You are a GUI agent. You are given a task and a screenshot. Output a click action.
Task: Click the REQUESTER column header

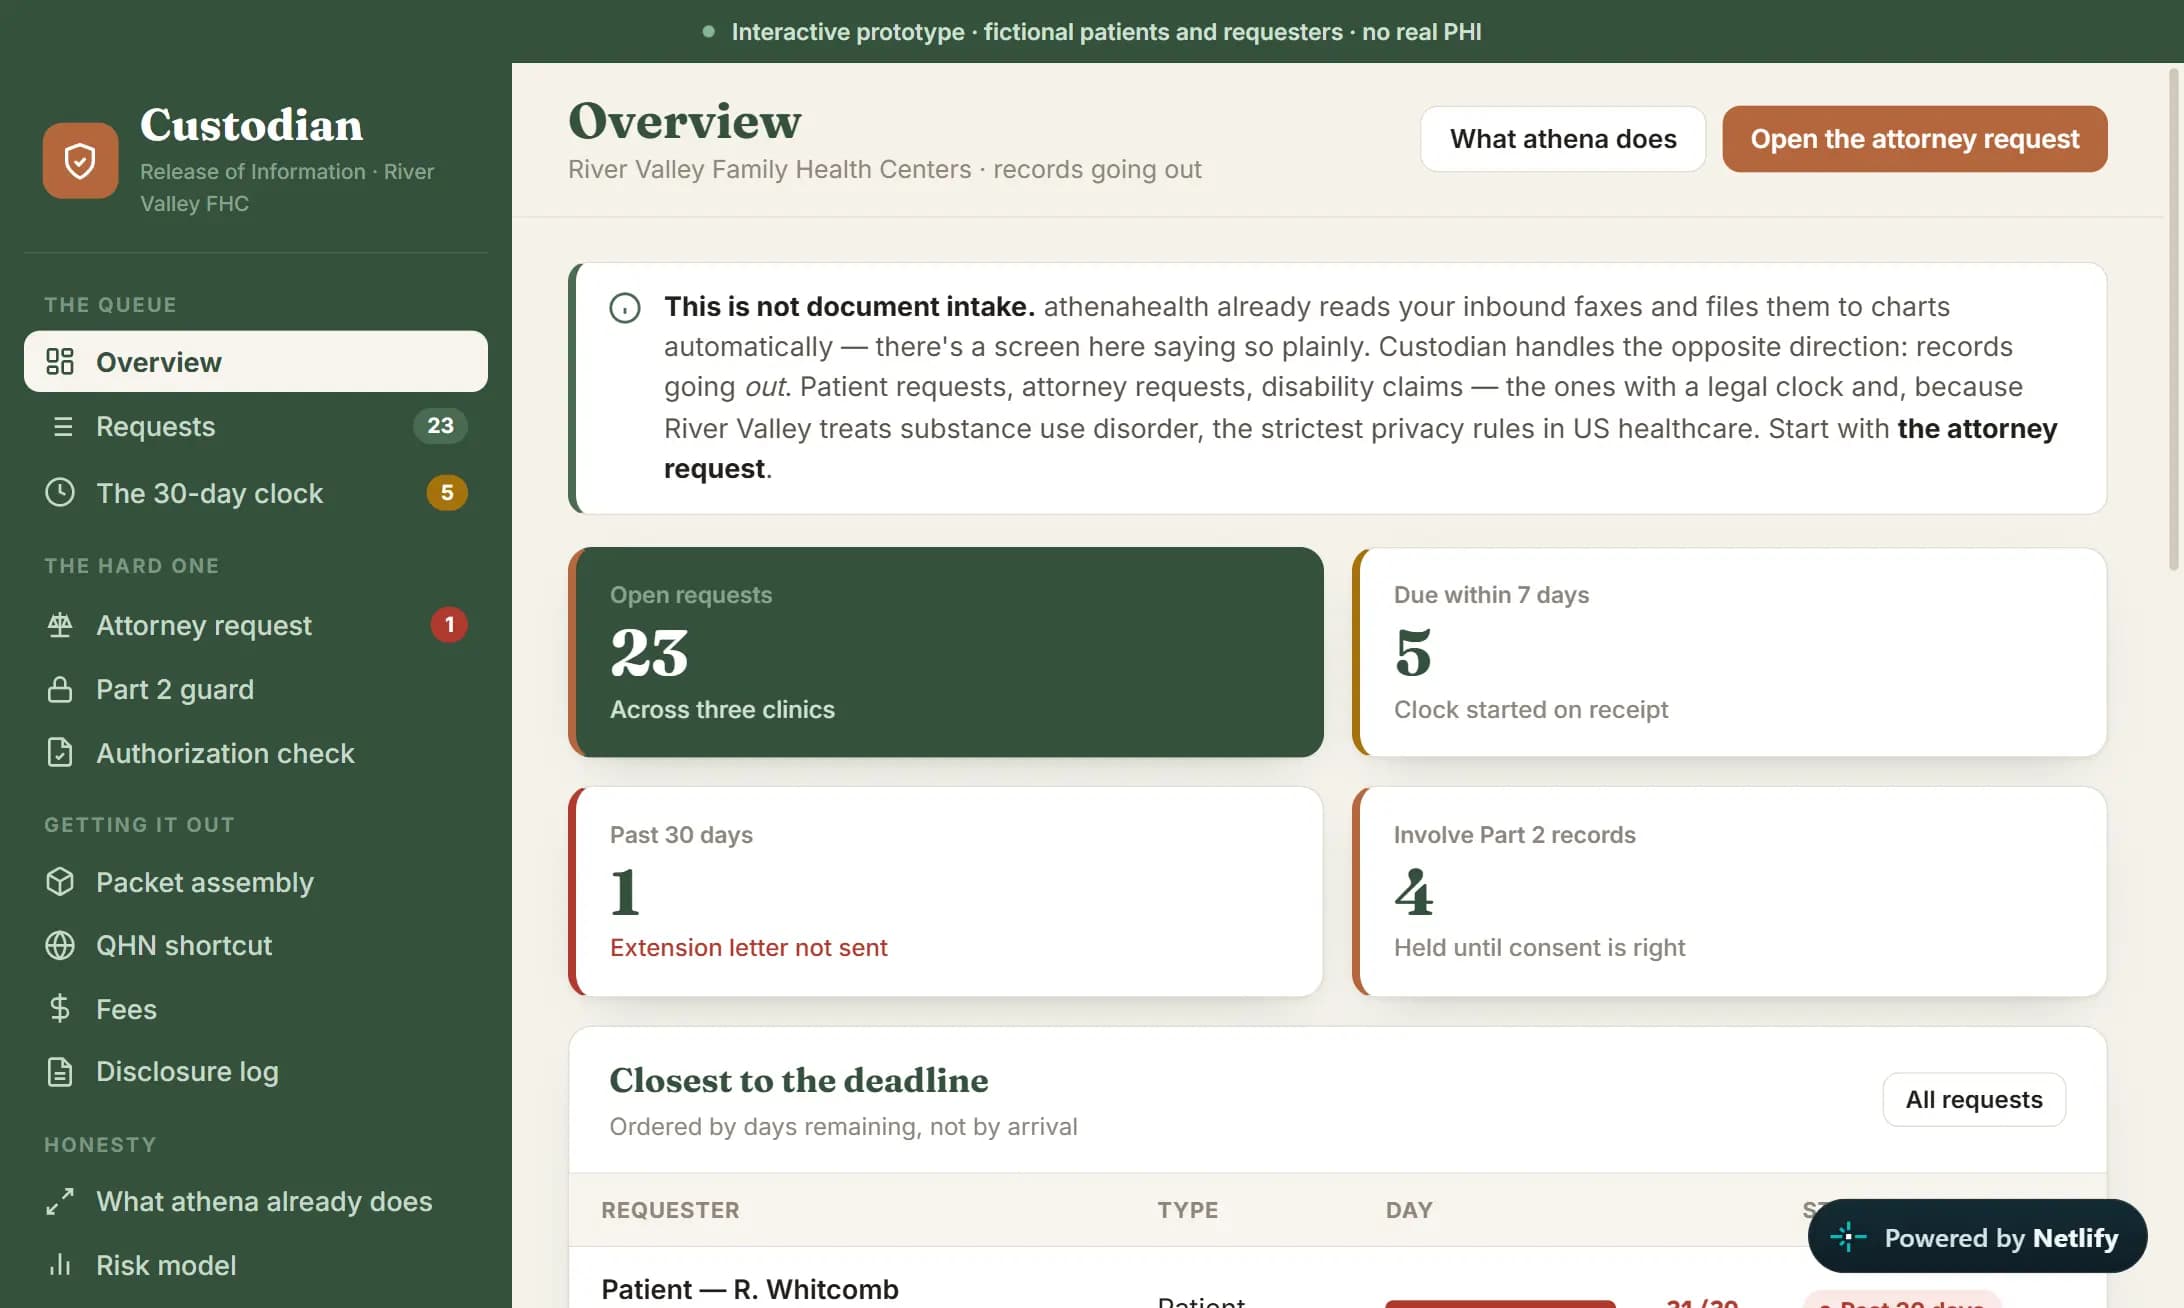(x=670, y=1210)
